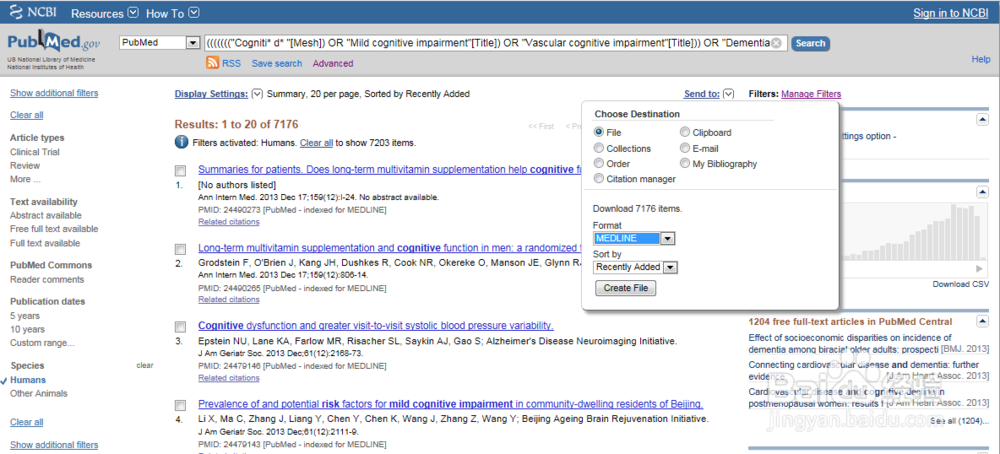The width and height of the screenshot is (1000, 454).
Task: Open Related citations for PMID 24479146
Action: [229, 378]
